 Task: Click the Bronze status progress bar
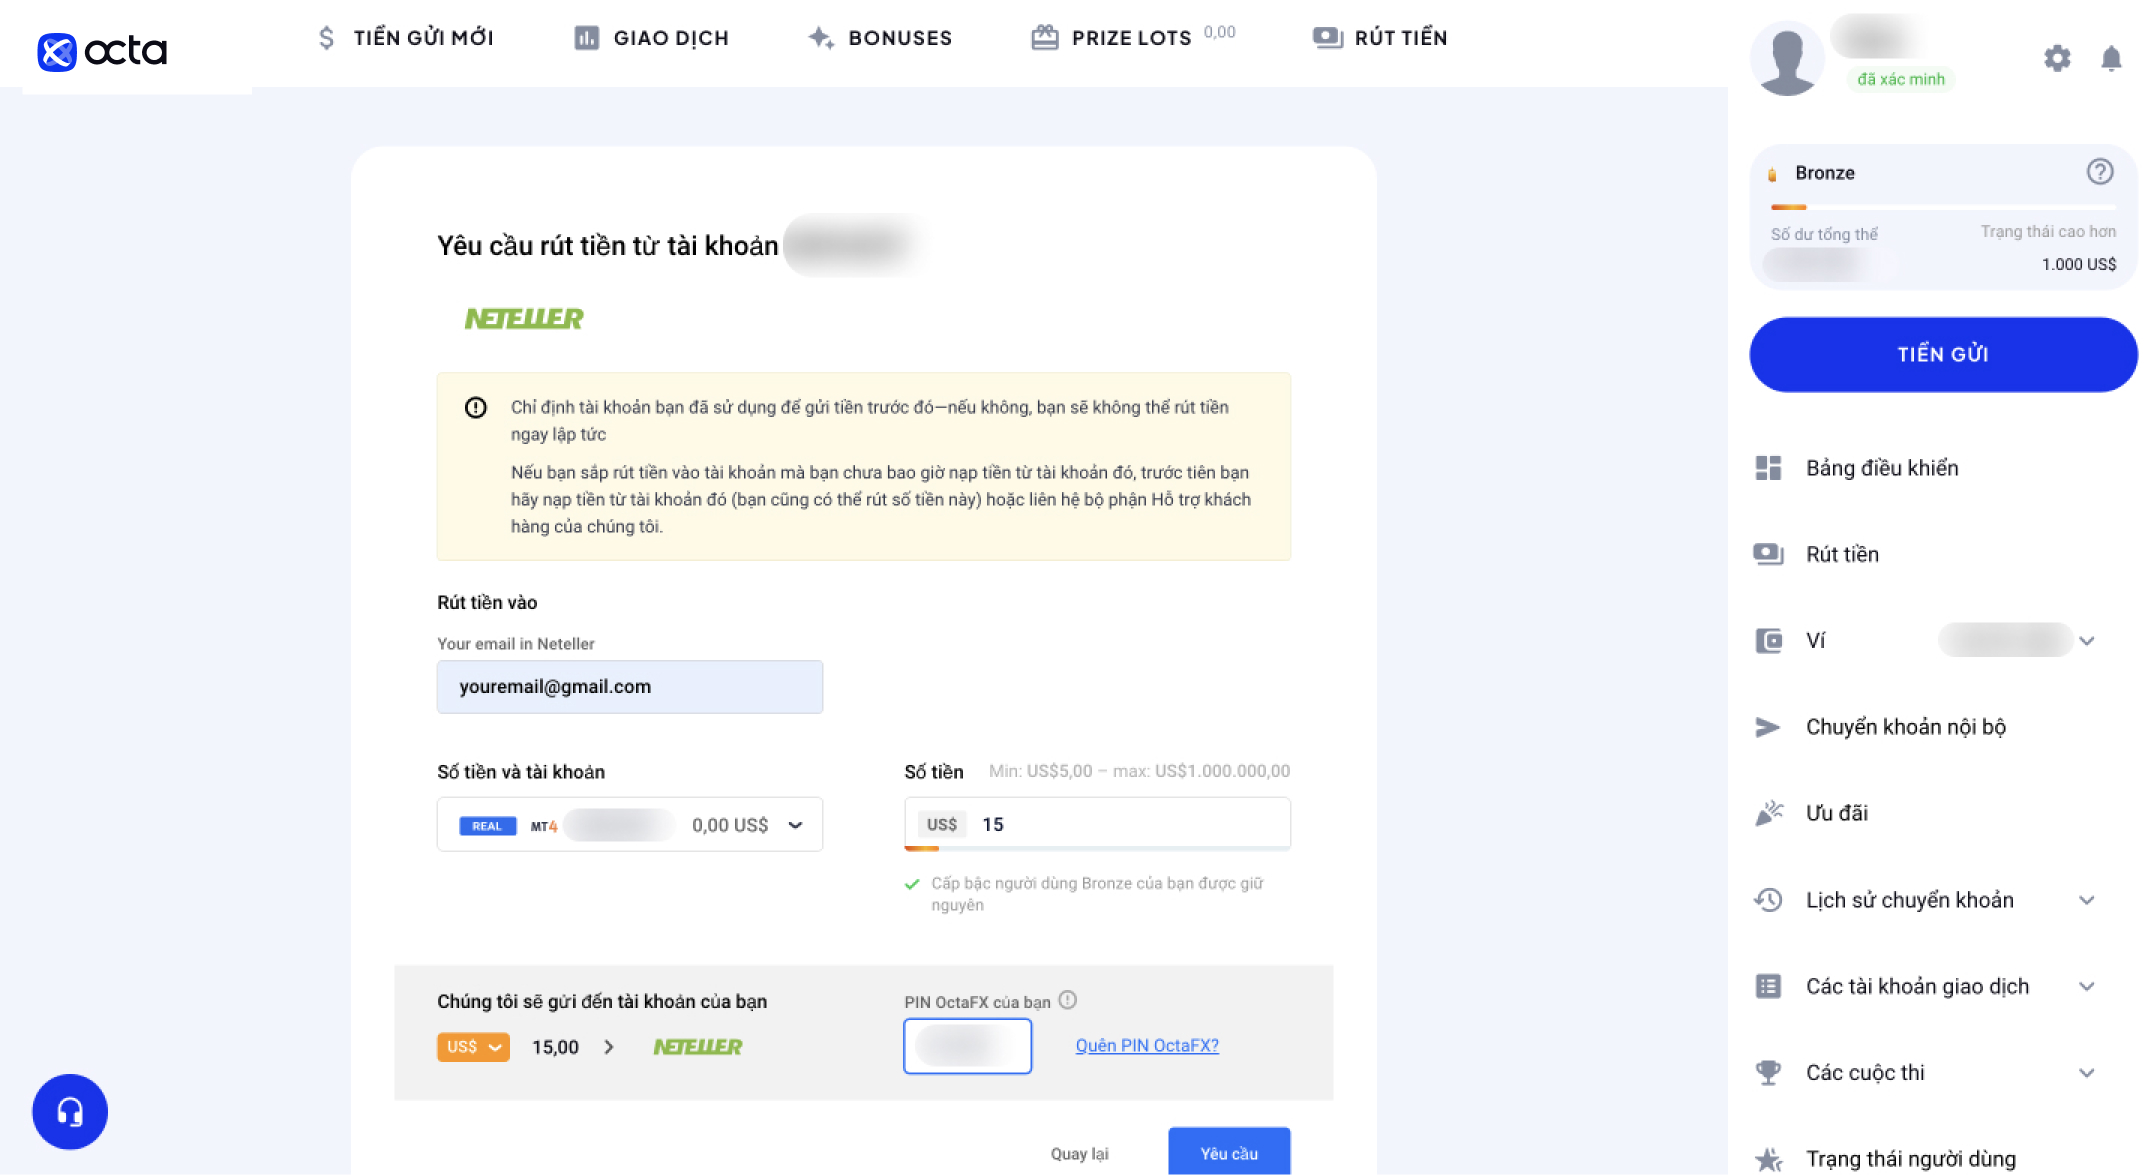tap(1943, 207)
